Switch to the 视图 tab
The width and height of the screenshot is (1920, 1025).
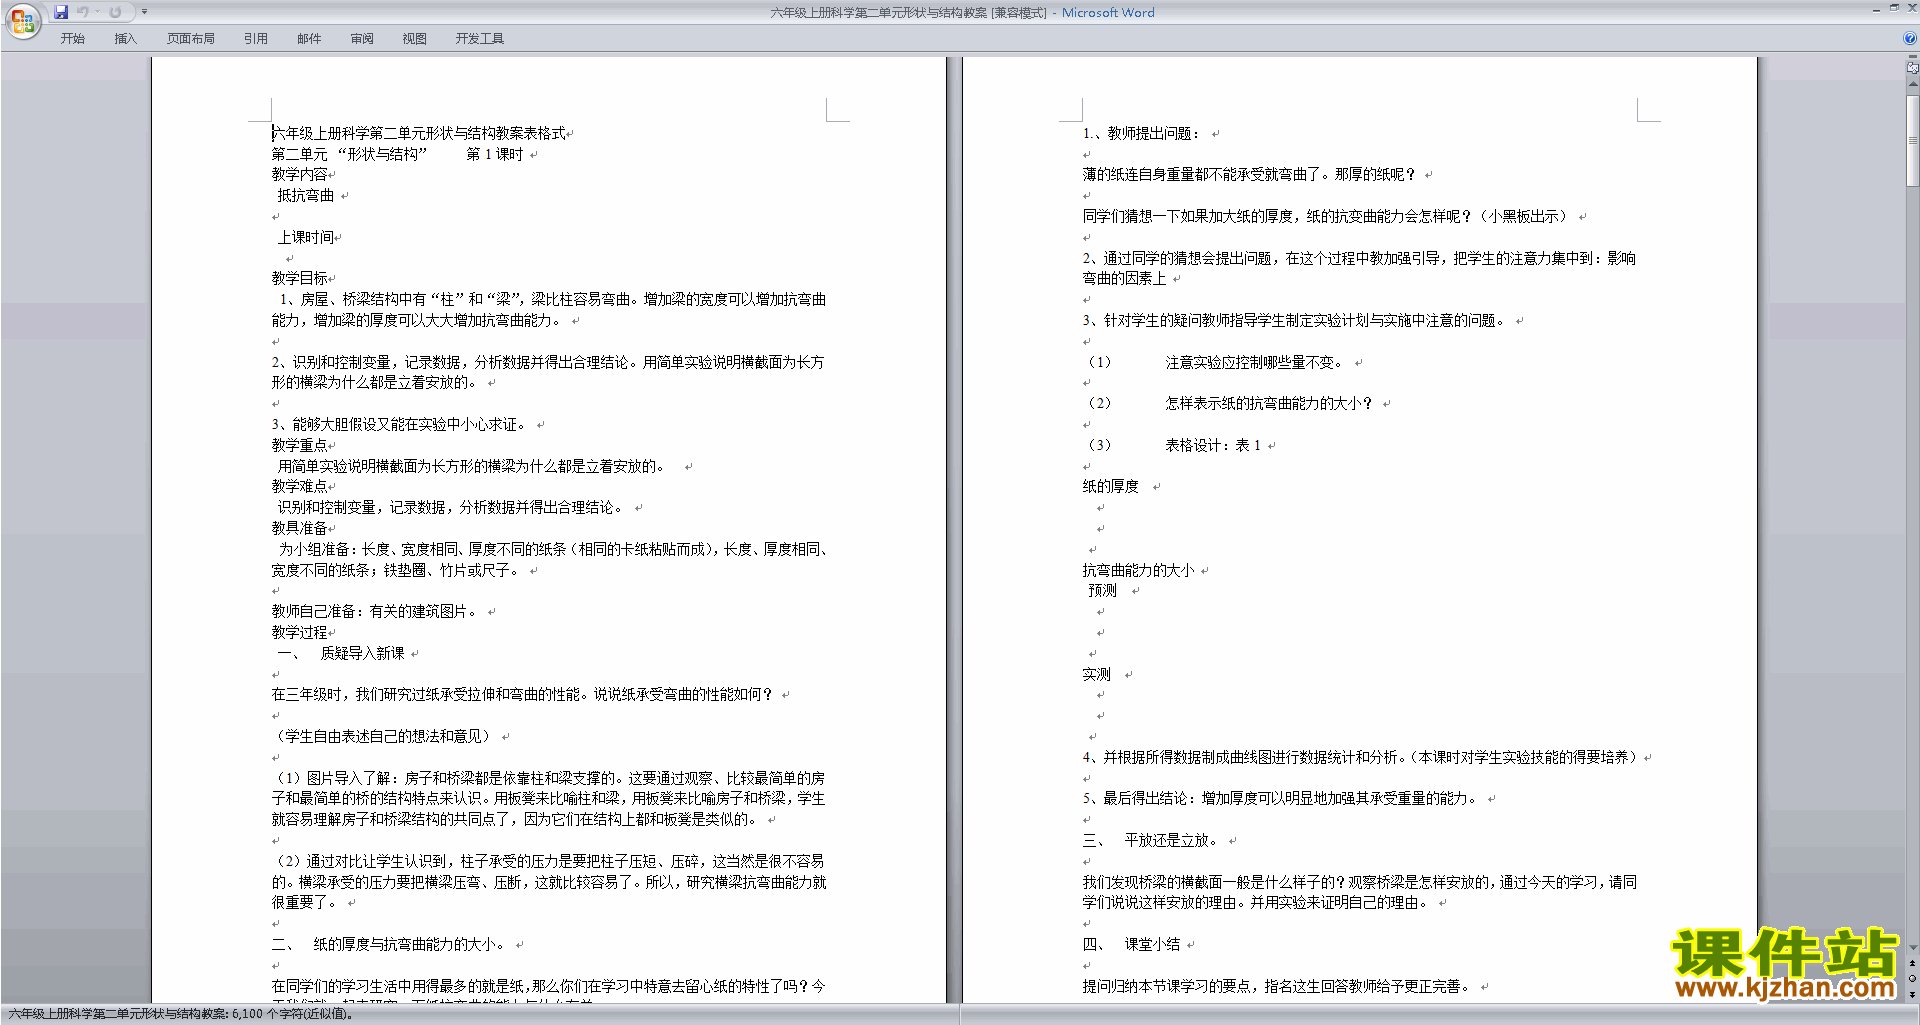(x=415, y=38)
